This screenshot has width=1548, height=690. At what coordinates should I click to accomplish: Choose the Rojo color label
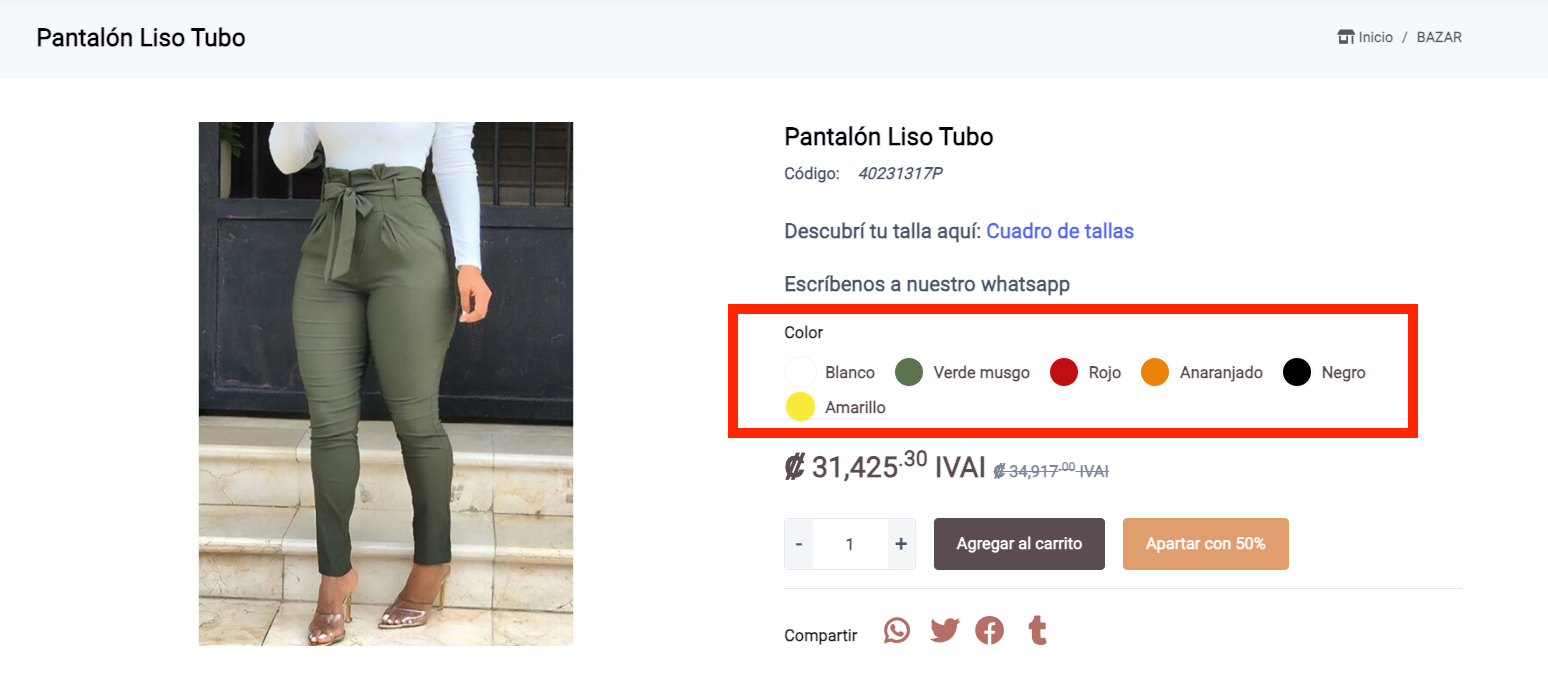[1105, 372]
